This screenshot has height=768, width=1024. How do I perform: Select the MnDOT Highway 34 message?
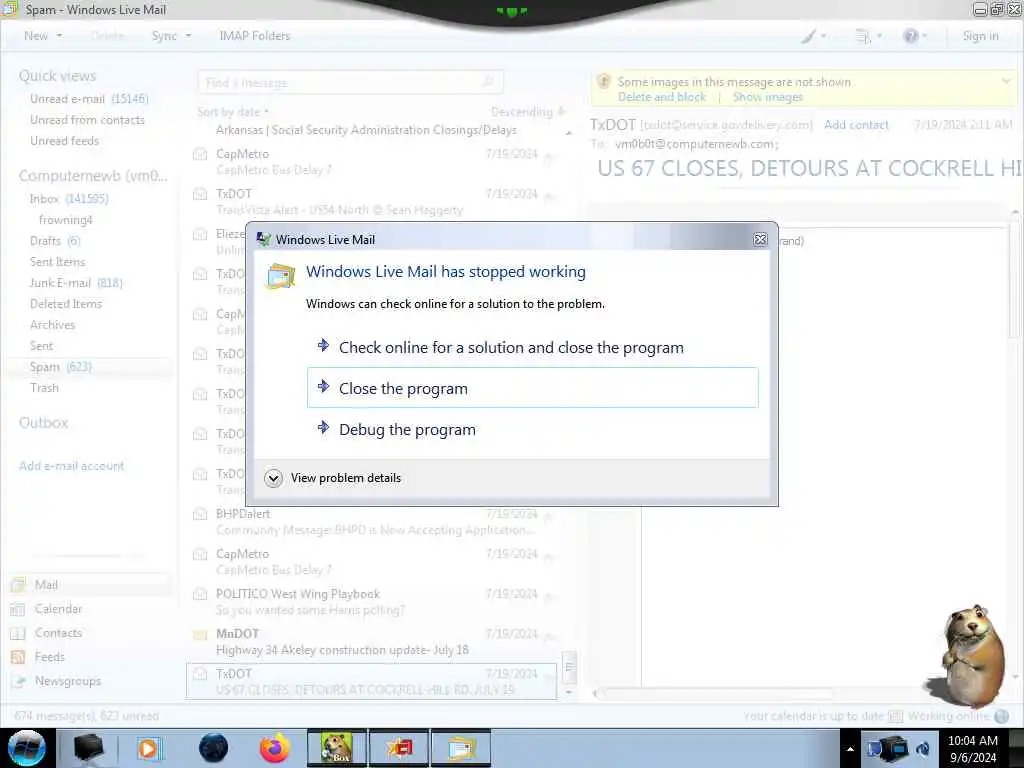tap(372, 641)
